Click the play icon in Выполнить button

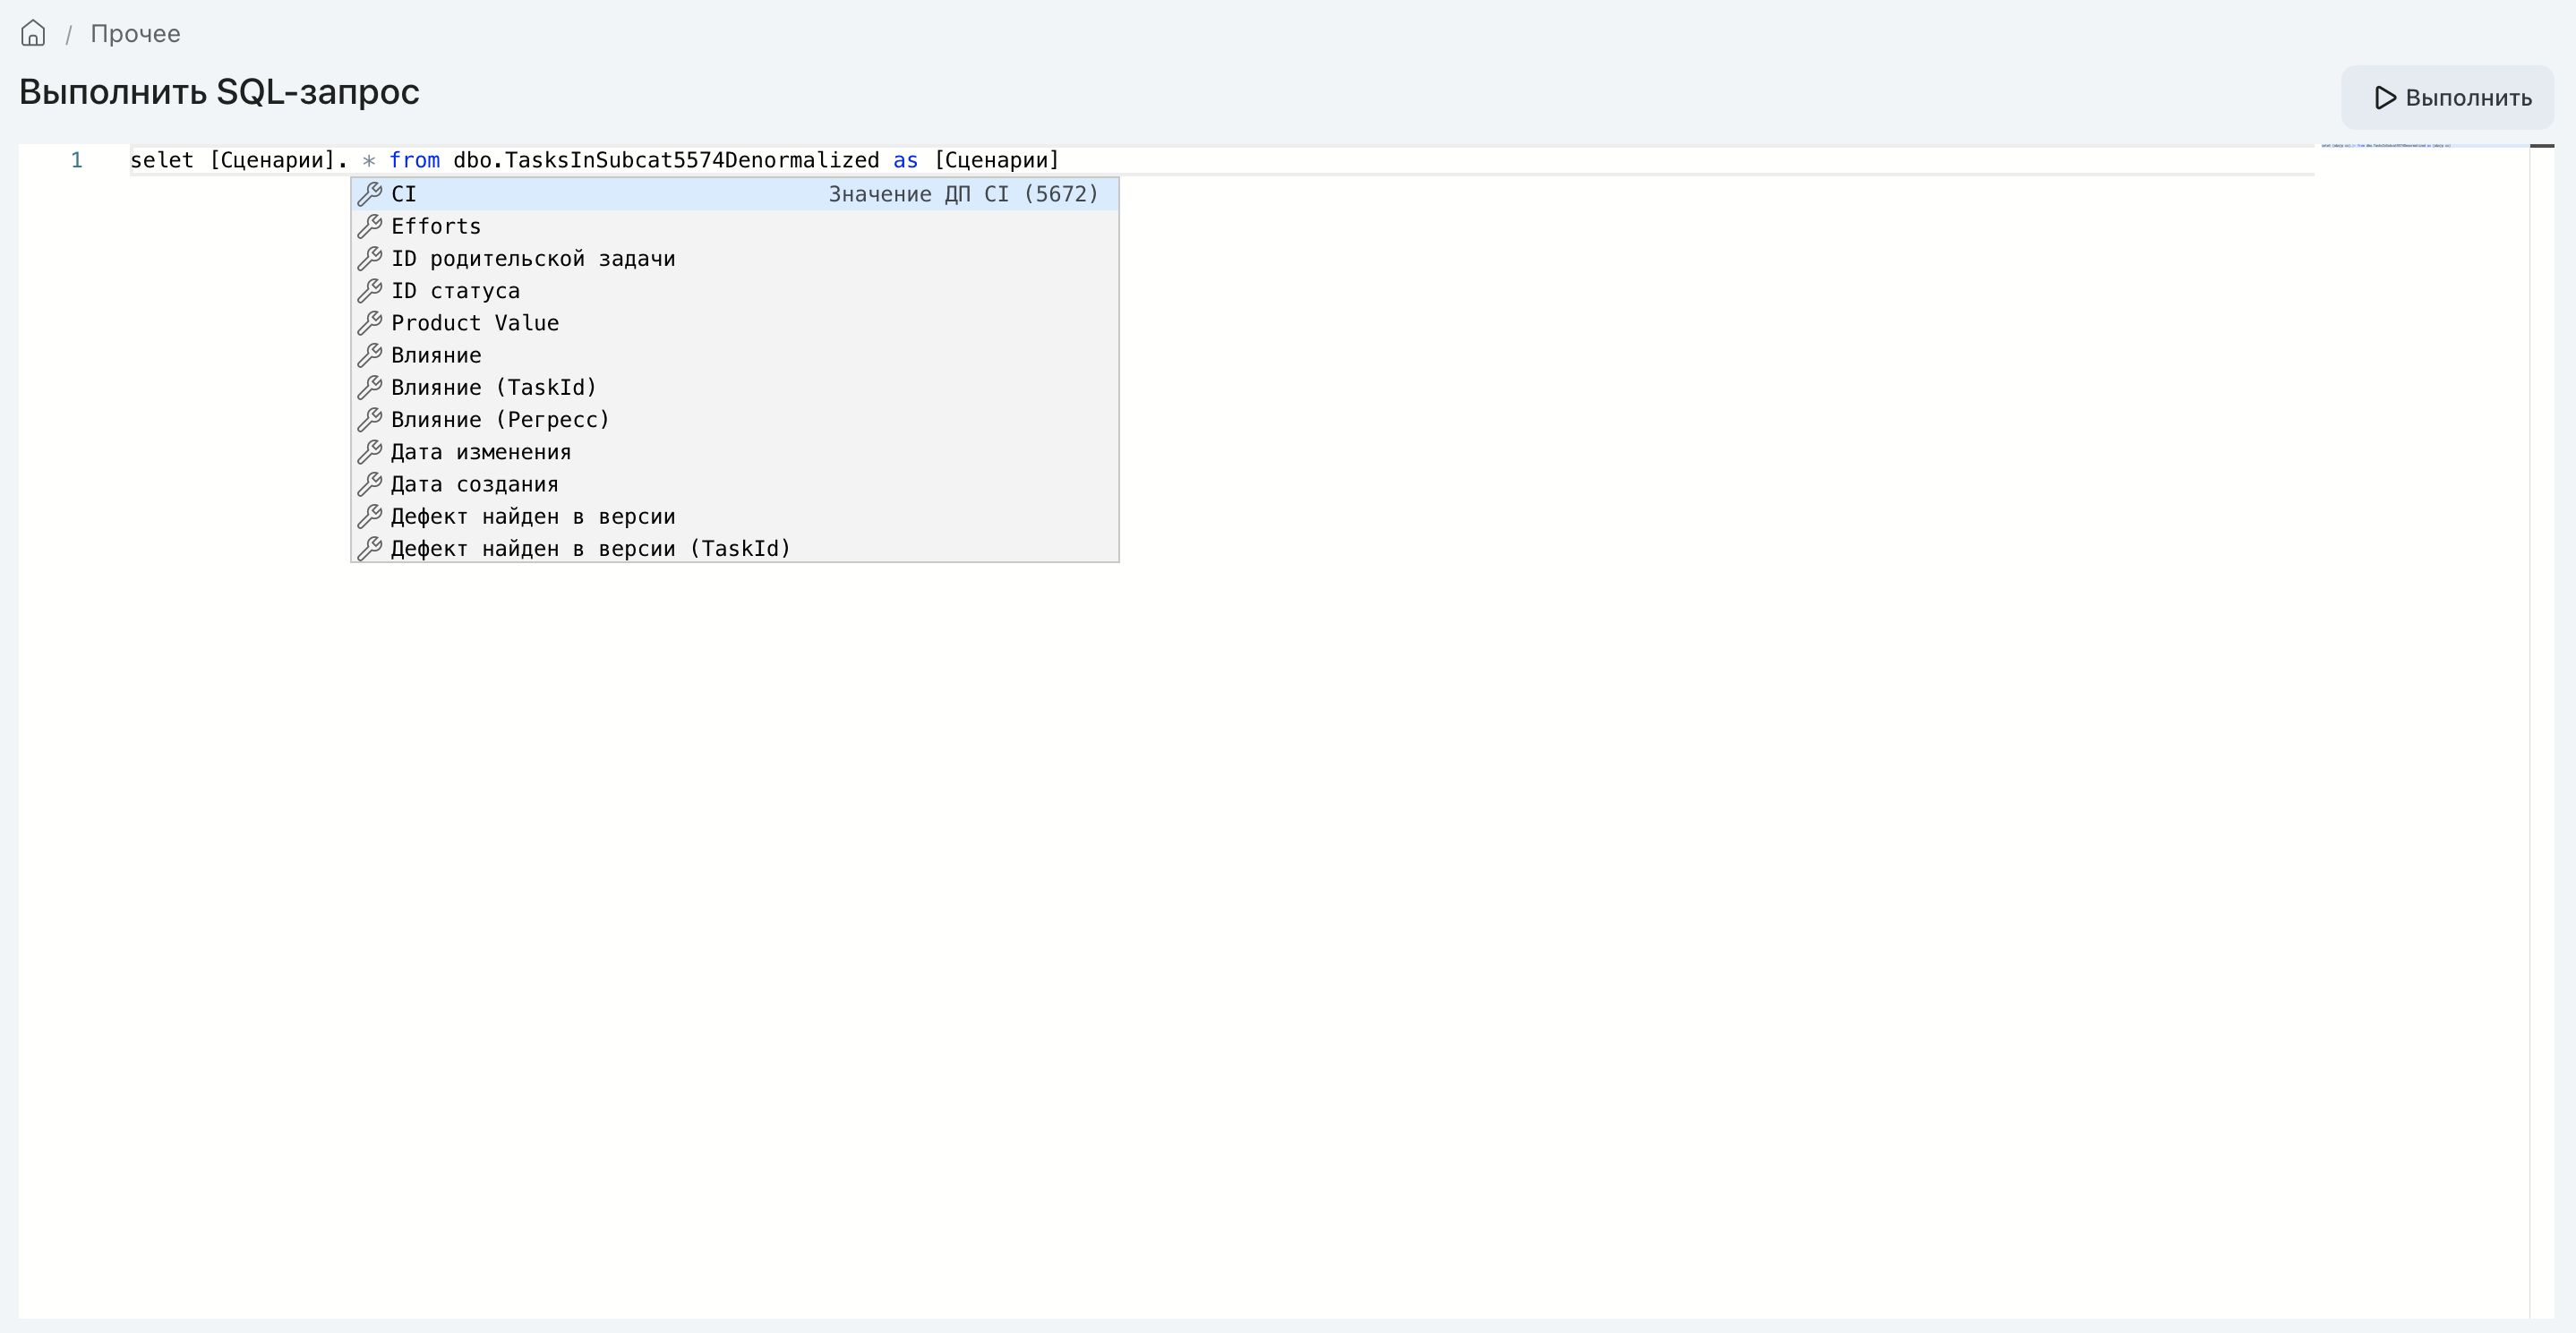pos(2385,98)
